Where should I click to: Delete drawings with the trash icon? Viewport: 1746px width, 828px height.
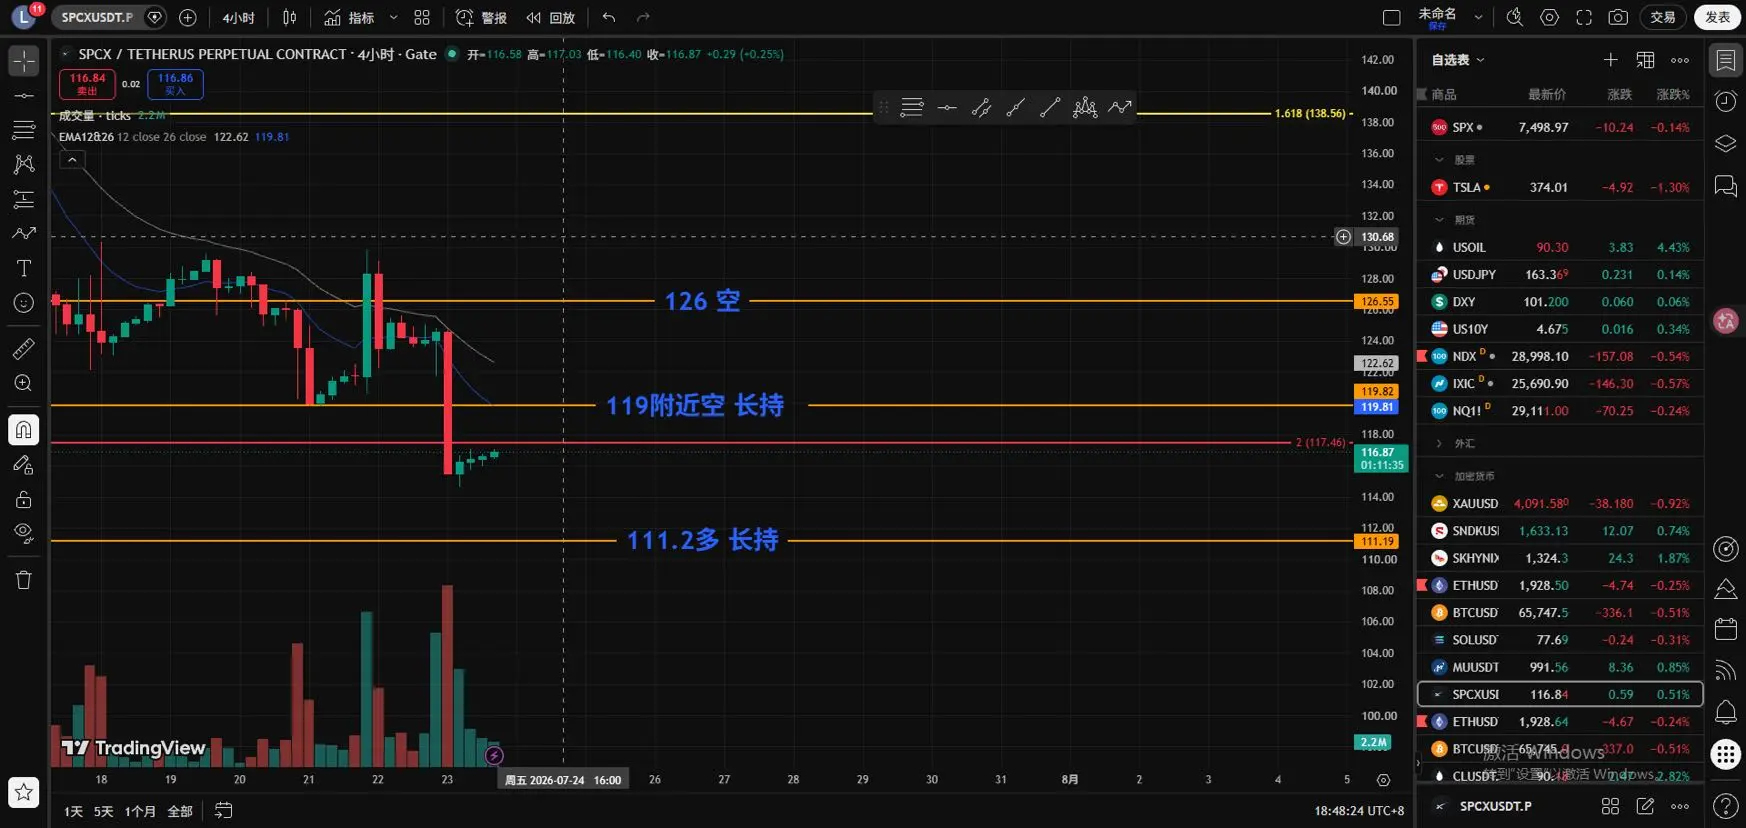(x=24, y=580)
